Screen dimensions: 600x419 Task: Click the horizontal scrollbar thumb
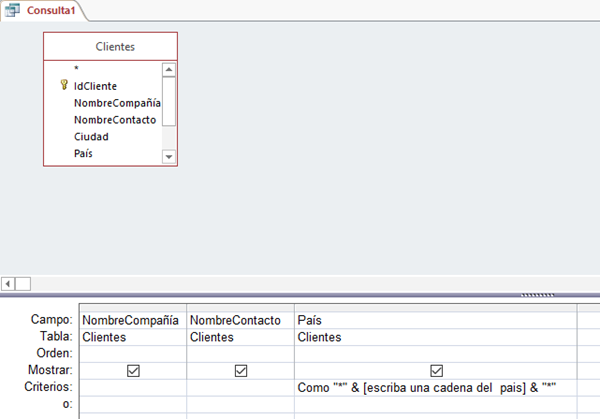tap(23, 284)
